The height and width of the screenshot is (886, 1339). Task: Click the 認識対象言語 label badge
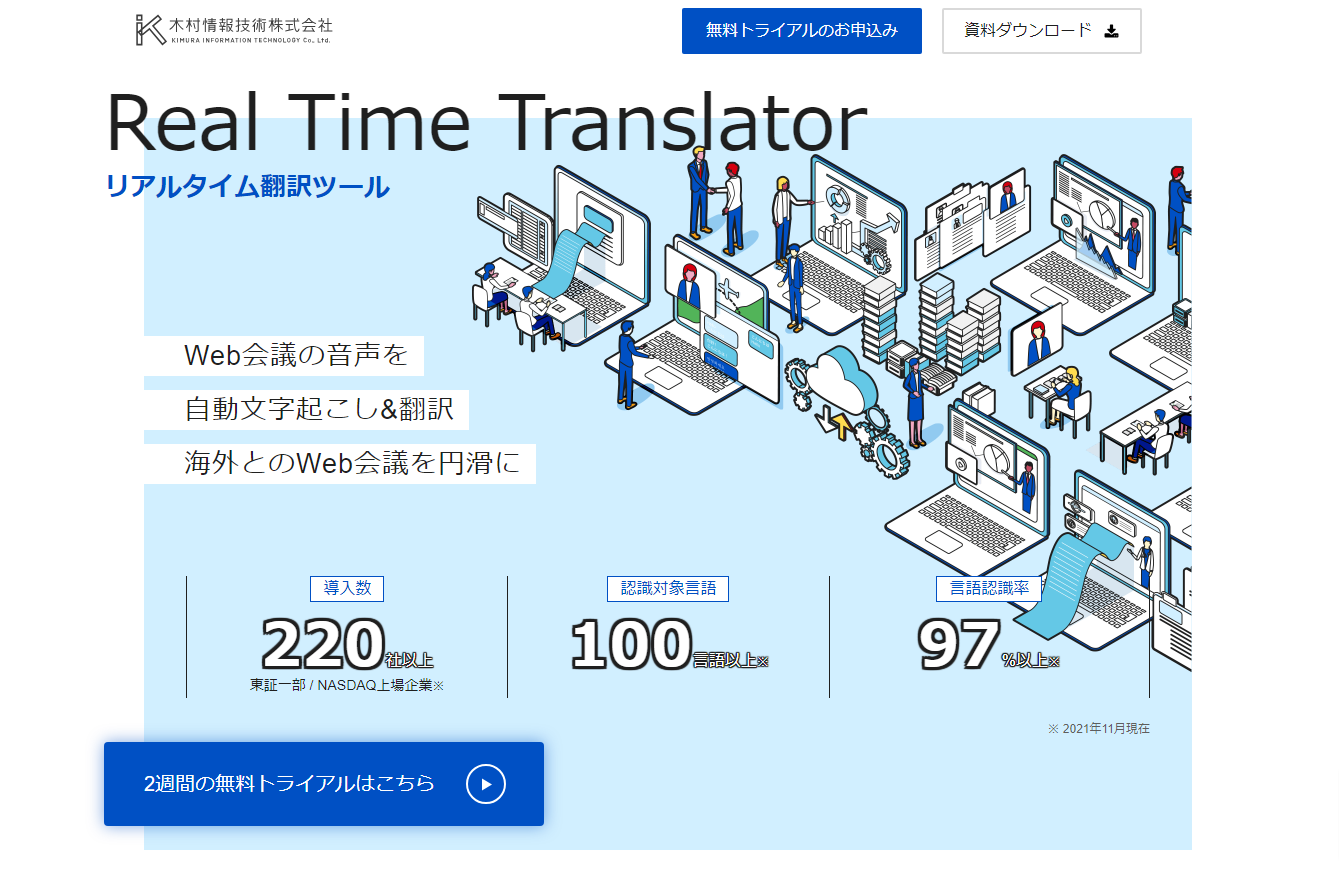coord(666,588)
